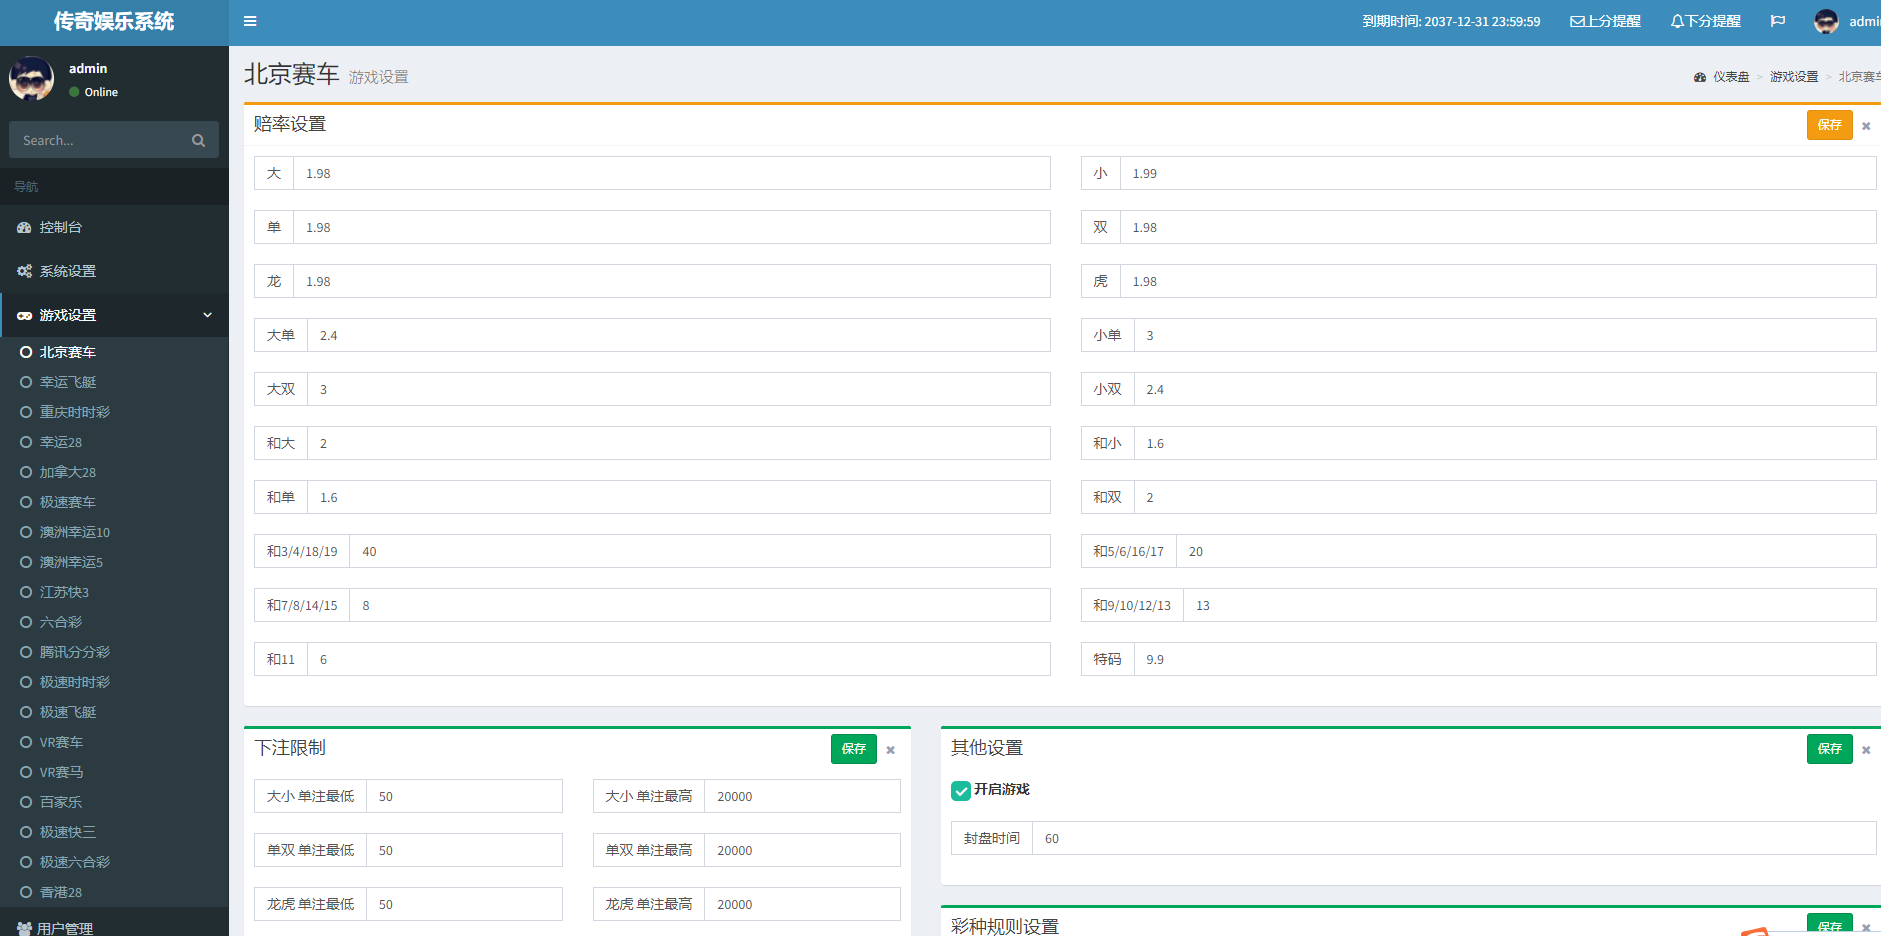The width and height of the screenshot is (1881, 936).
Task: Click the circle icon beside 百家乐
Action: (26, 802)
